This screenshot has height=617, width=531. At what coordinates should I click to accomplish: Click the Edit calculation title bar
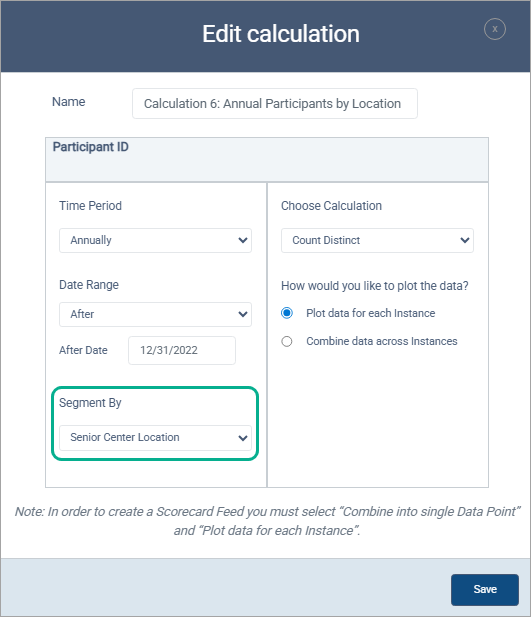(x=265, y=36)
